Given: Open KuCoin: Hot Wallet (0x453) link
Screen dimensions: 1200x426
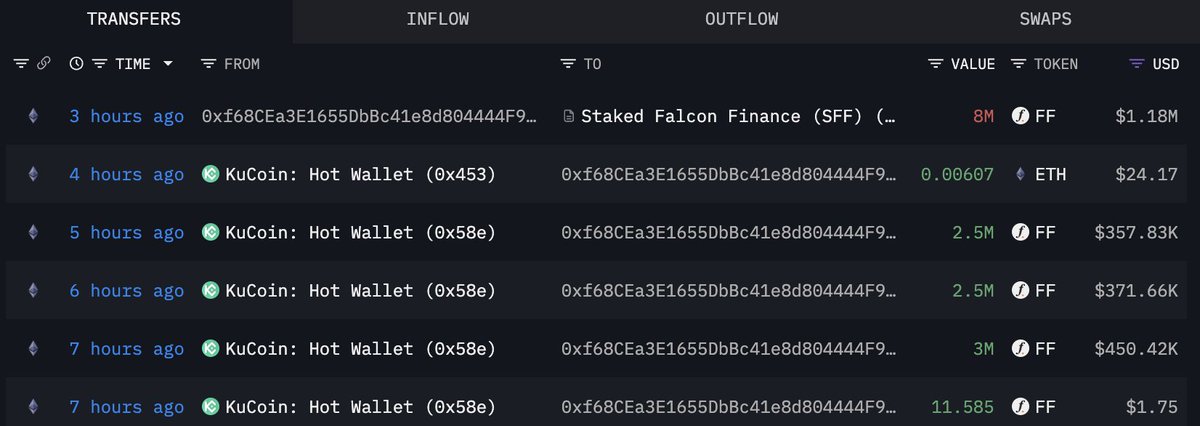Looking at the screenshot, I should 360,175.
